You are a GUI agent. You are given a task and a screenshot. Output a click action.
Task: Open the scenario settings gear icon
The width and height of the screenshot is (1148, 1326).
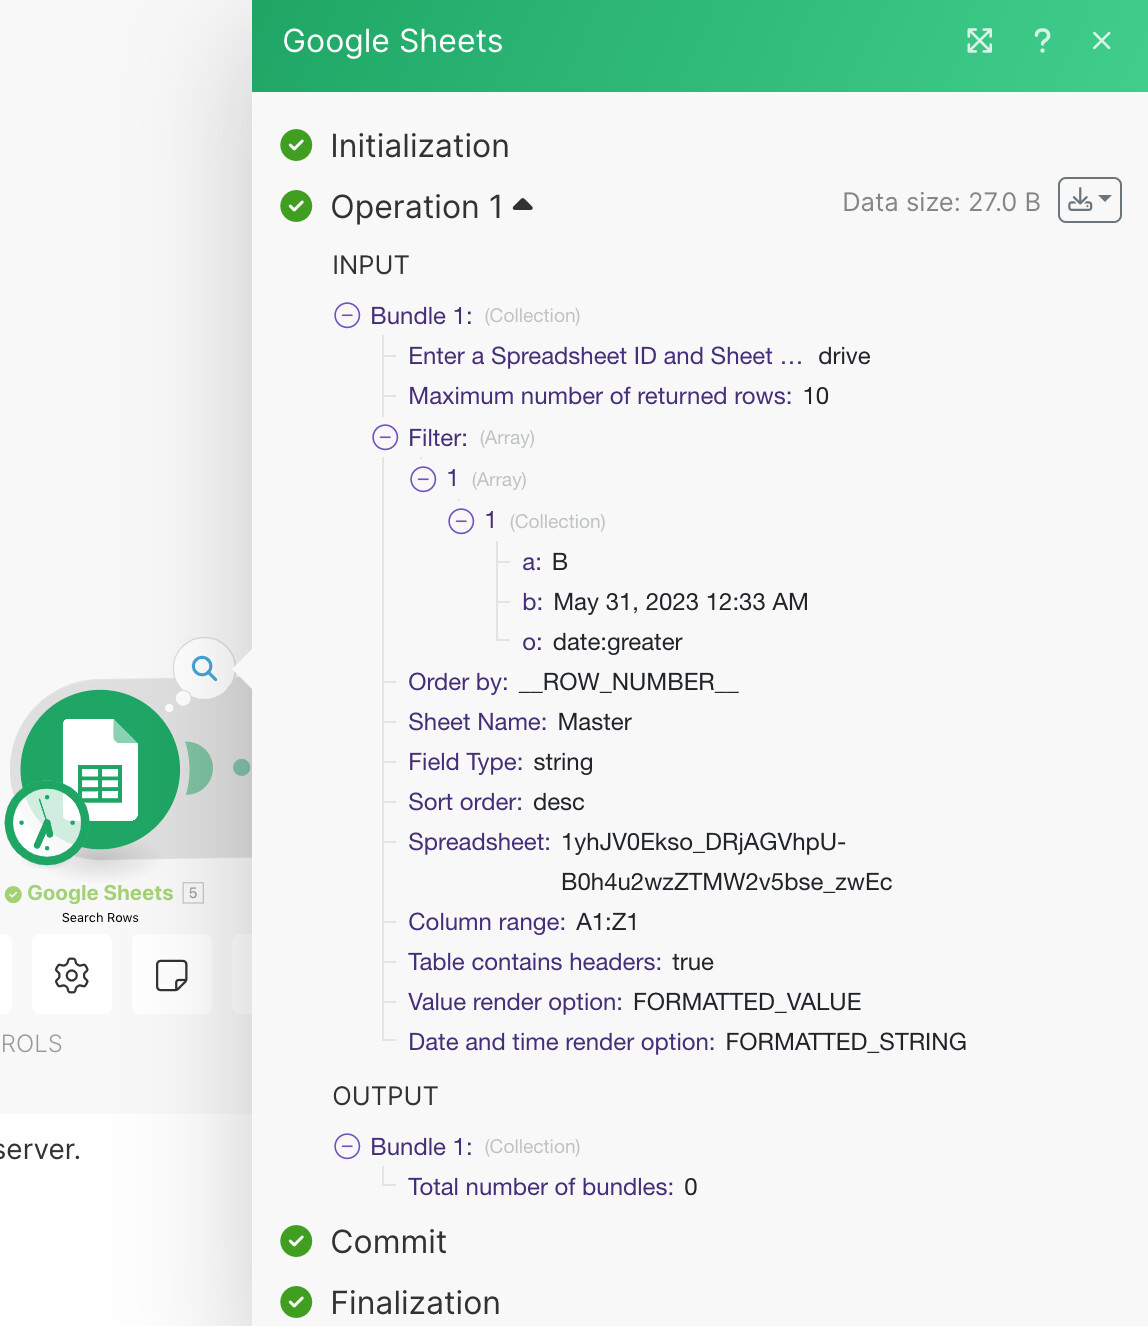point(72,975)
